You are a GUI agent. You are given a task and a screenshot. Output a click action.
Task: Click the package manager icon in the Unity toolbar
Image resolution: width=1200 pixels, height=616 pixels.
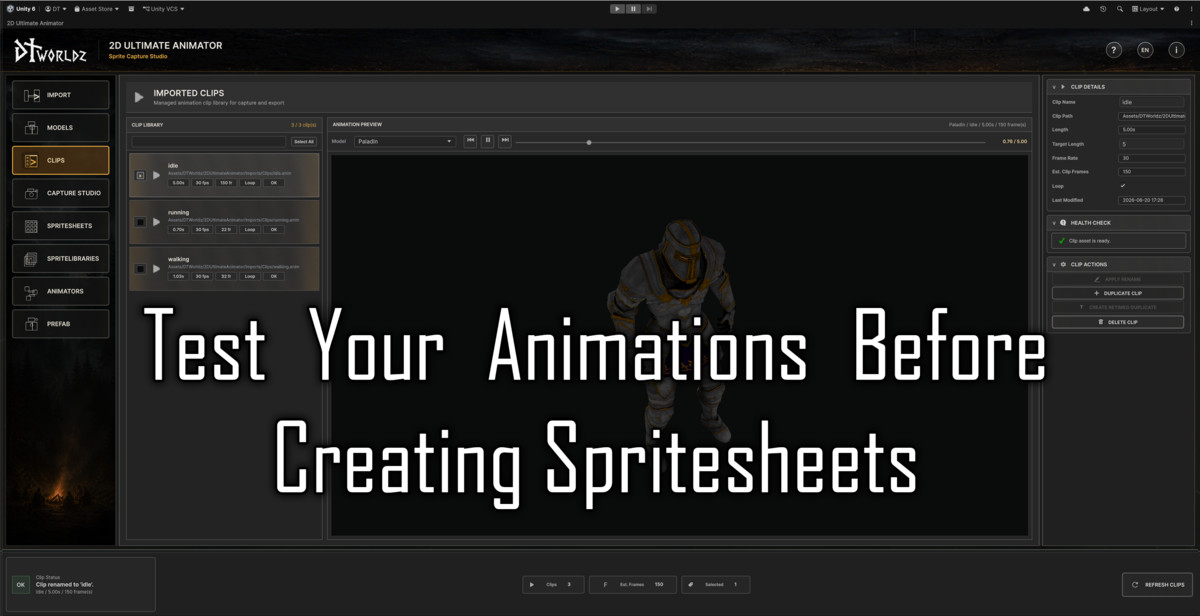(131, 9)
